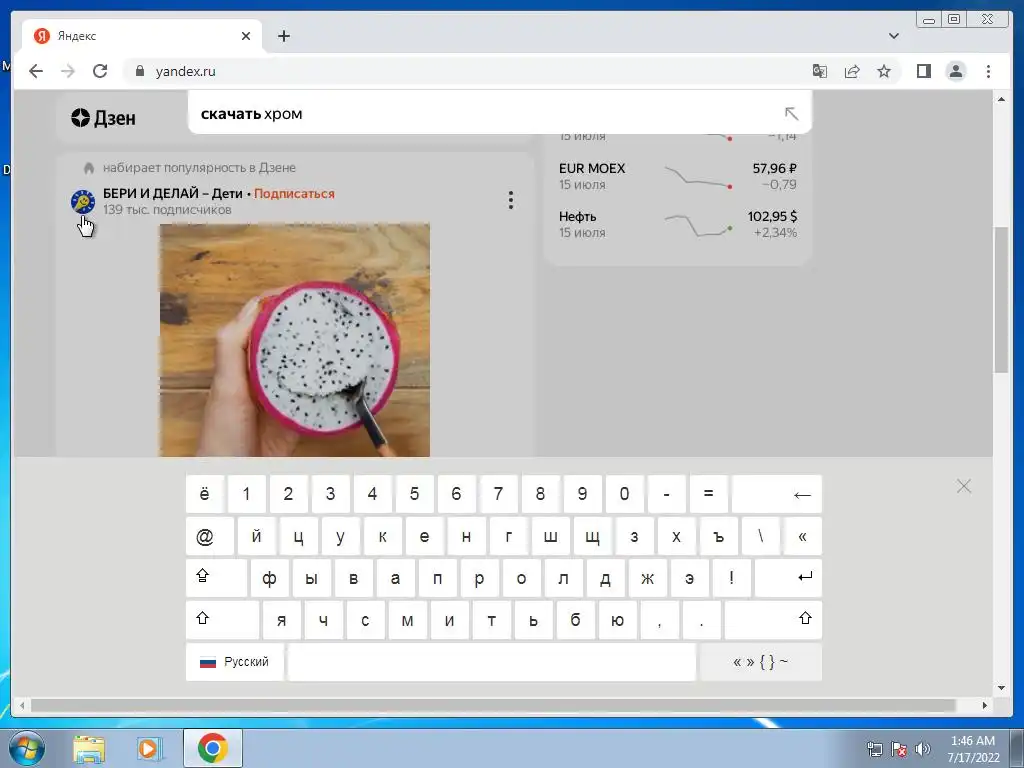Click the Дзен logo
Image resolution: width=1024 pixels, height=768 pixels.
(103, 118)
